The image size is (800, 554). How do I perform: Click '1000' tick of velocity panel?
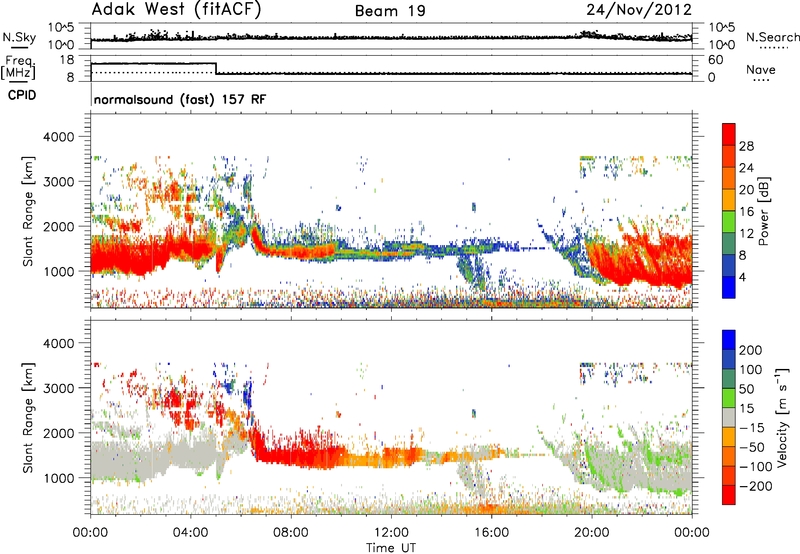(x=58, y=478)
